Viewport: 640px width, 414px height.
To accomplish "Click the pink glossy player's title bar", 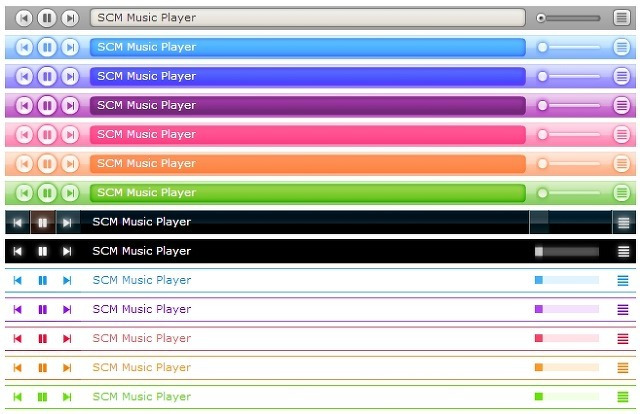I will pos(308,135).
